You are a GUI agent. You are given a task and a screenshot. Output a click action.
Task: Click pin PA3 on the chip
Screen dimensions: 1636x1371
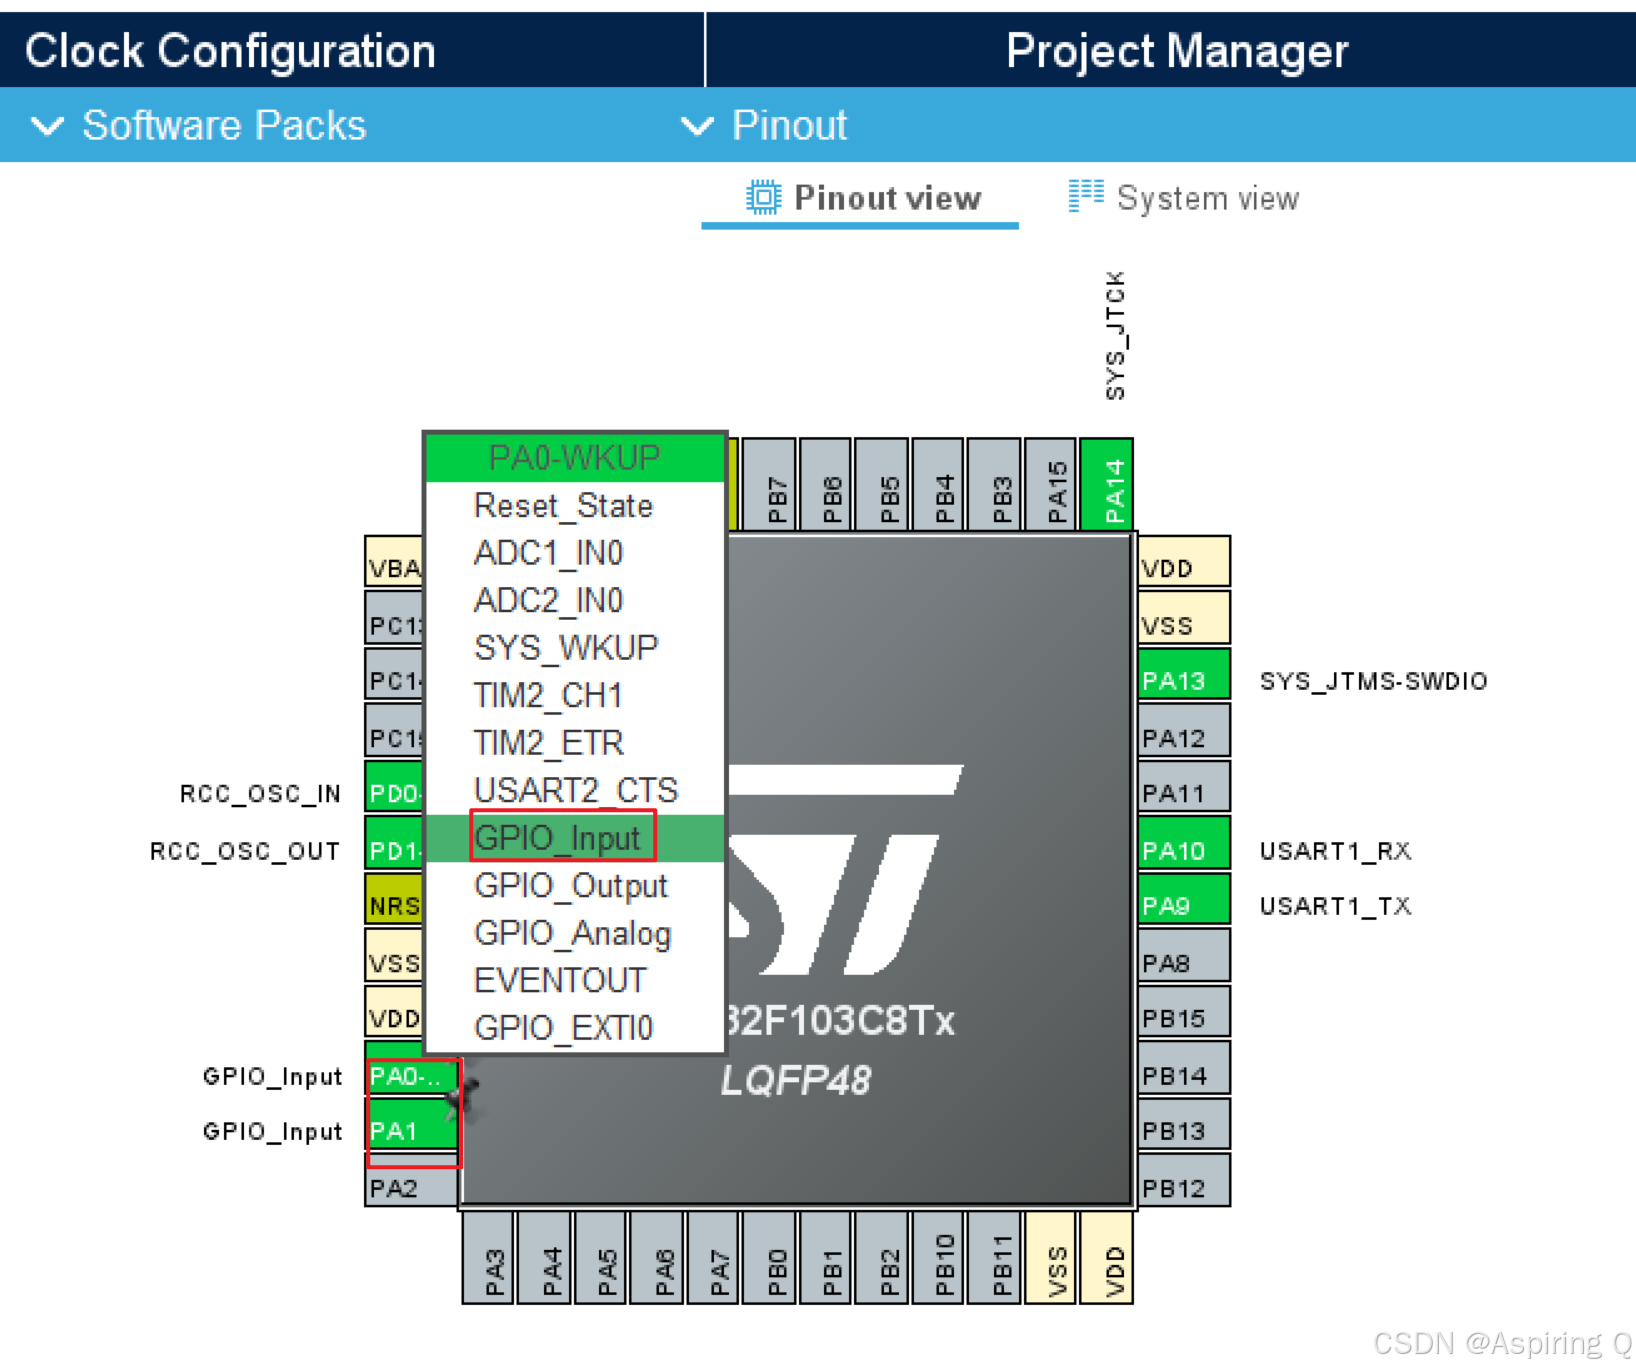tap(488, 1258)
